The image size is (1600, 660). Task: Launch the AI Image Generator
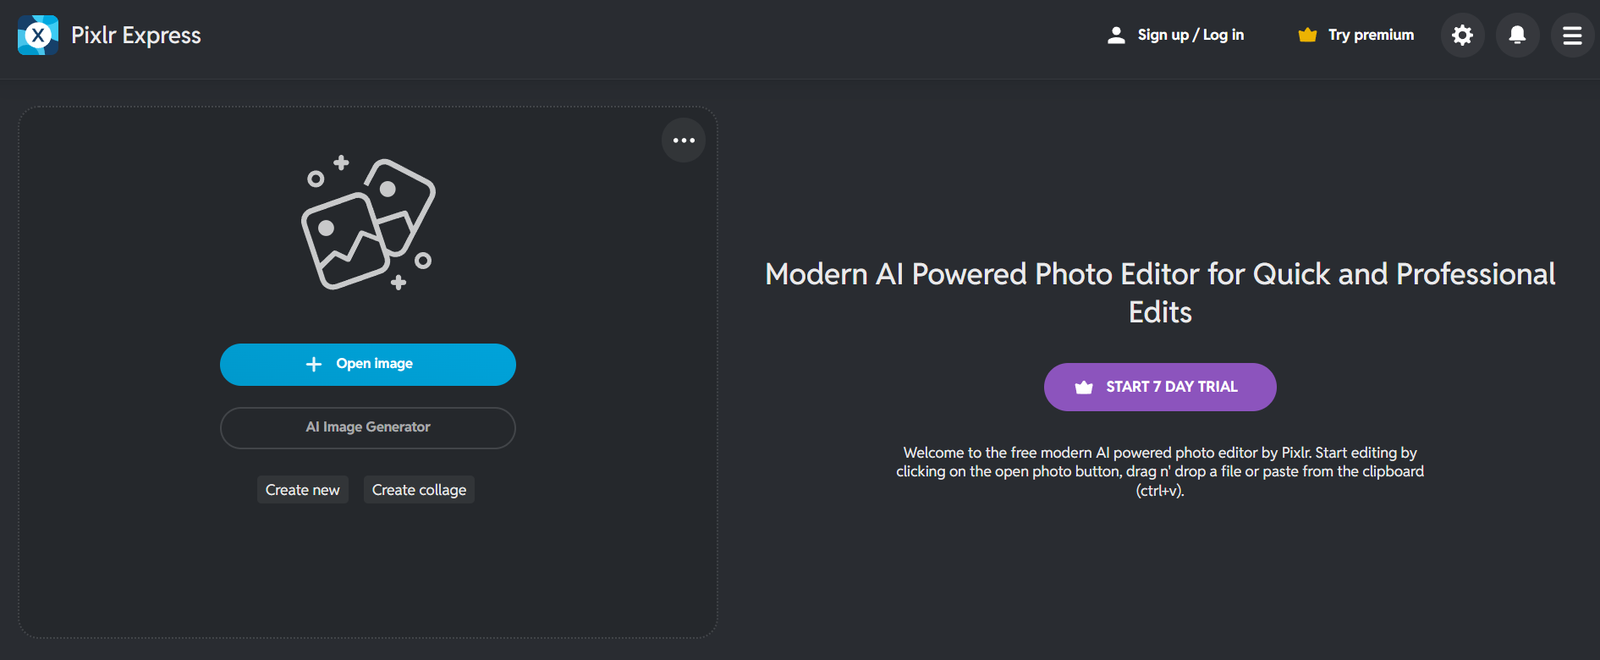coord(368,428)
